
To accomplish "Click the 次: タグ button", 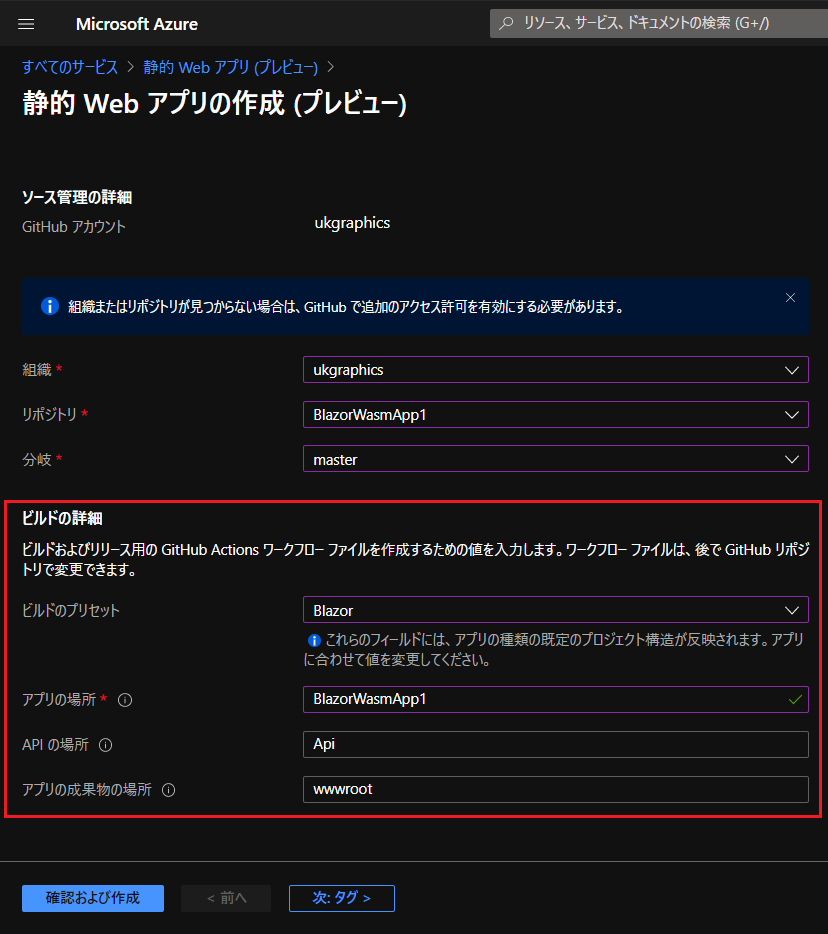I will (342, 898).
